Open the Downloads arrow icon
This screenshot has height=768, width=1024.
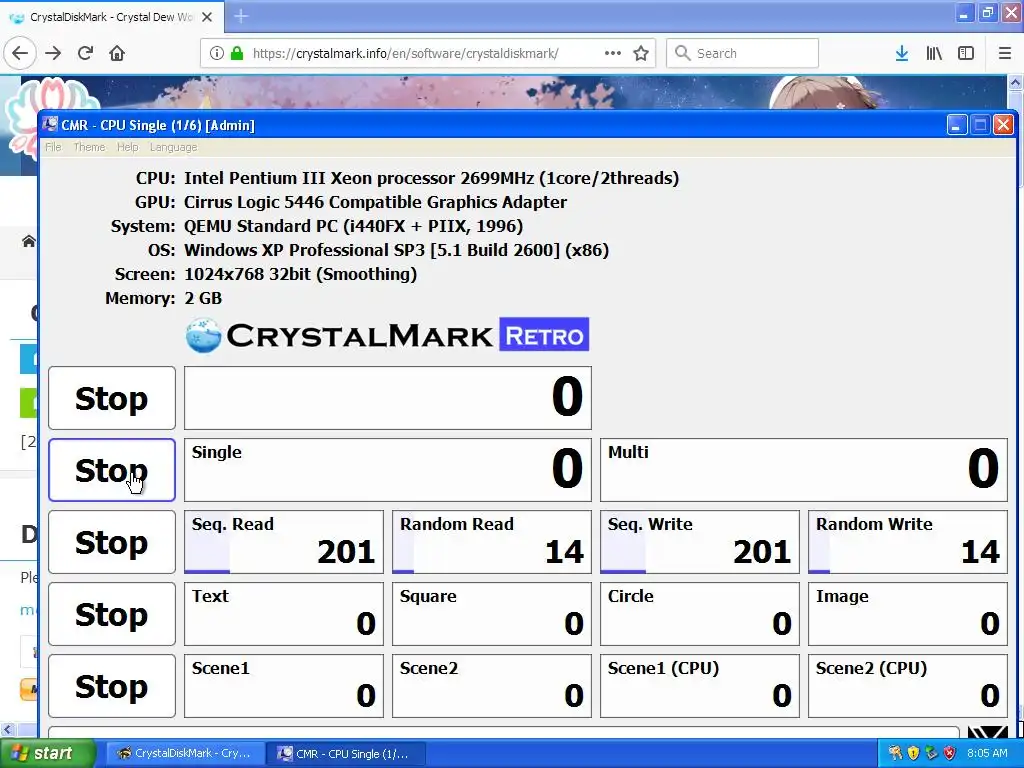click(902, 53)
